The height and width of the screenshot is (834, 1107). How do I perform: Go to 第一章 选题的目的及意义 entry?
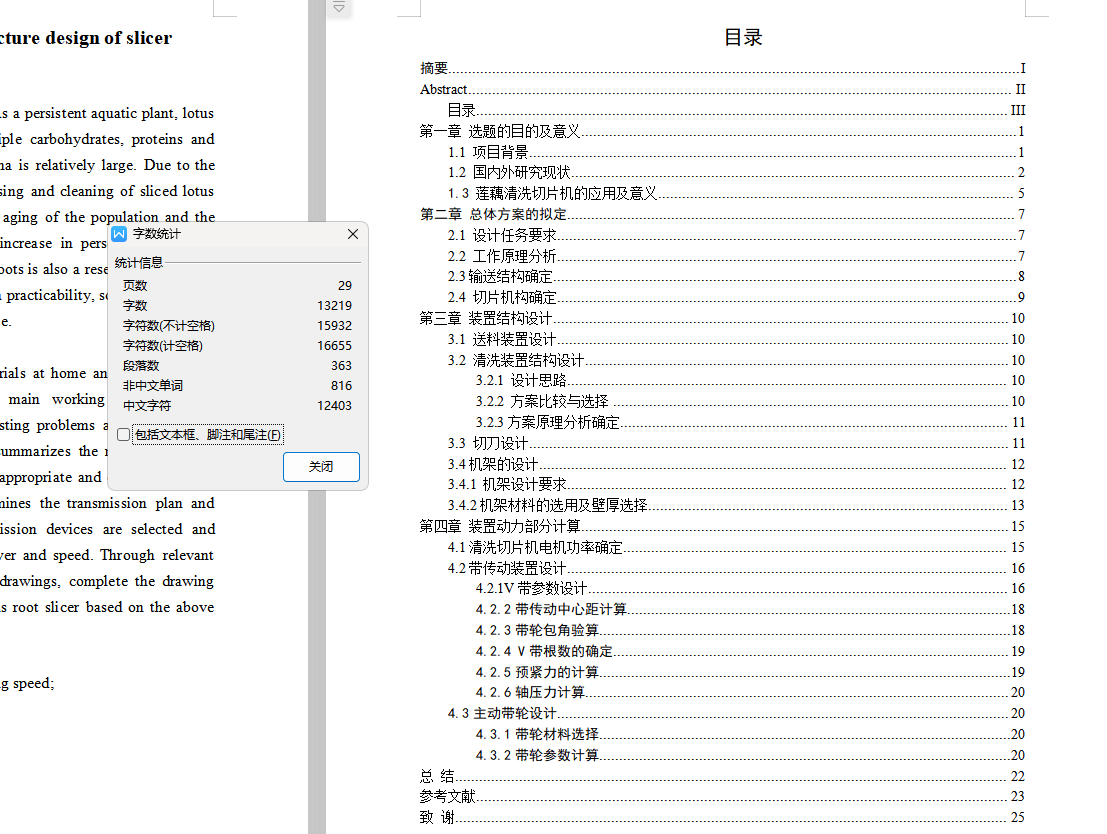tap(722, 131)
